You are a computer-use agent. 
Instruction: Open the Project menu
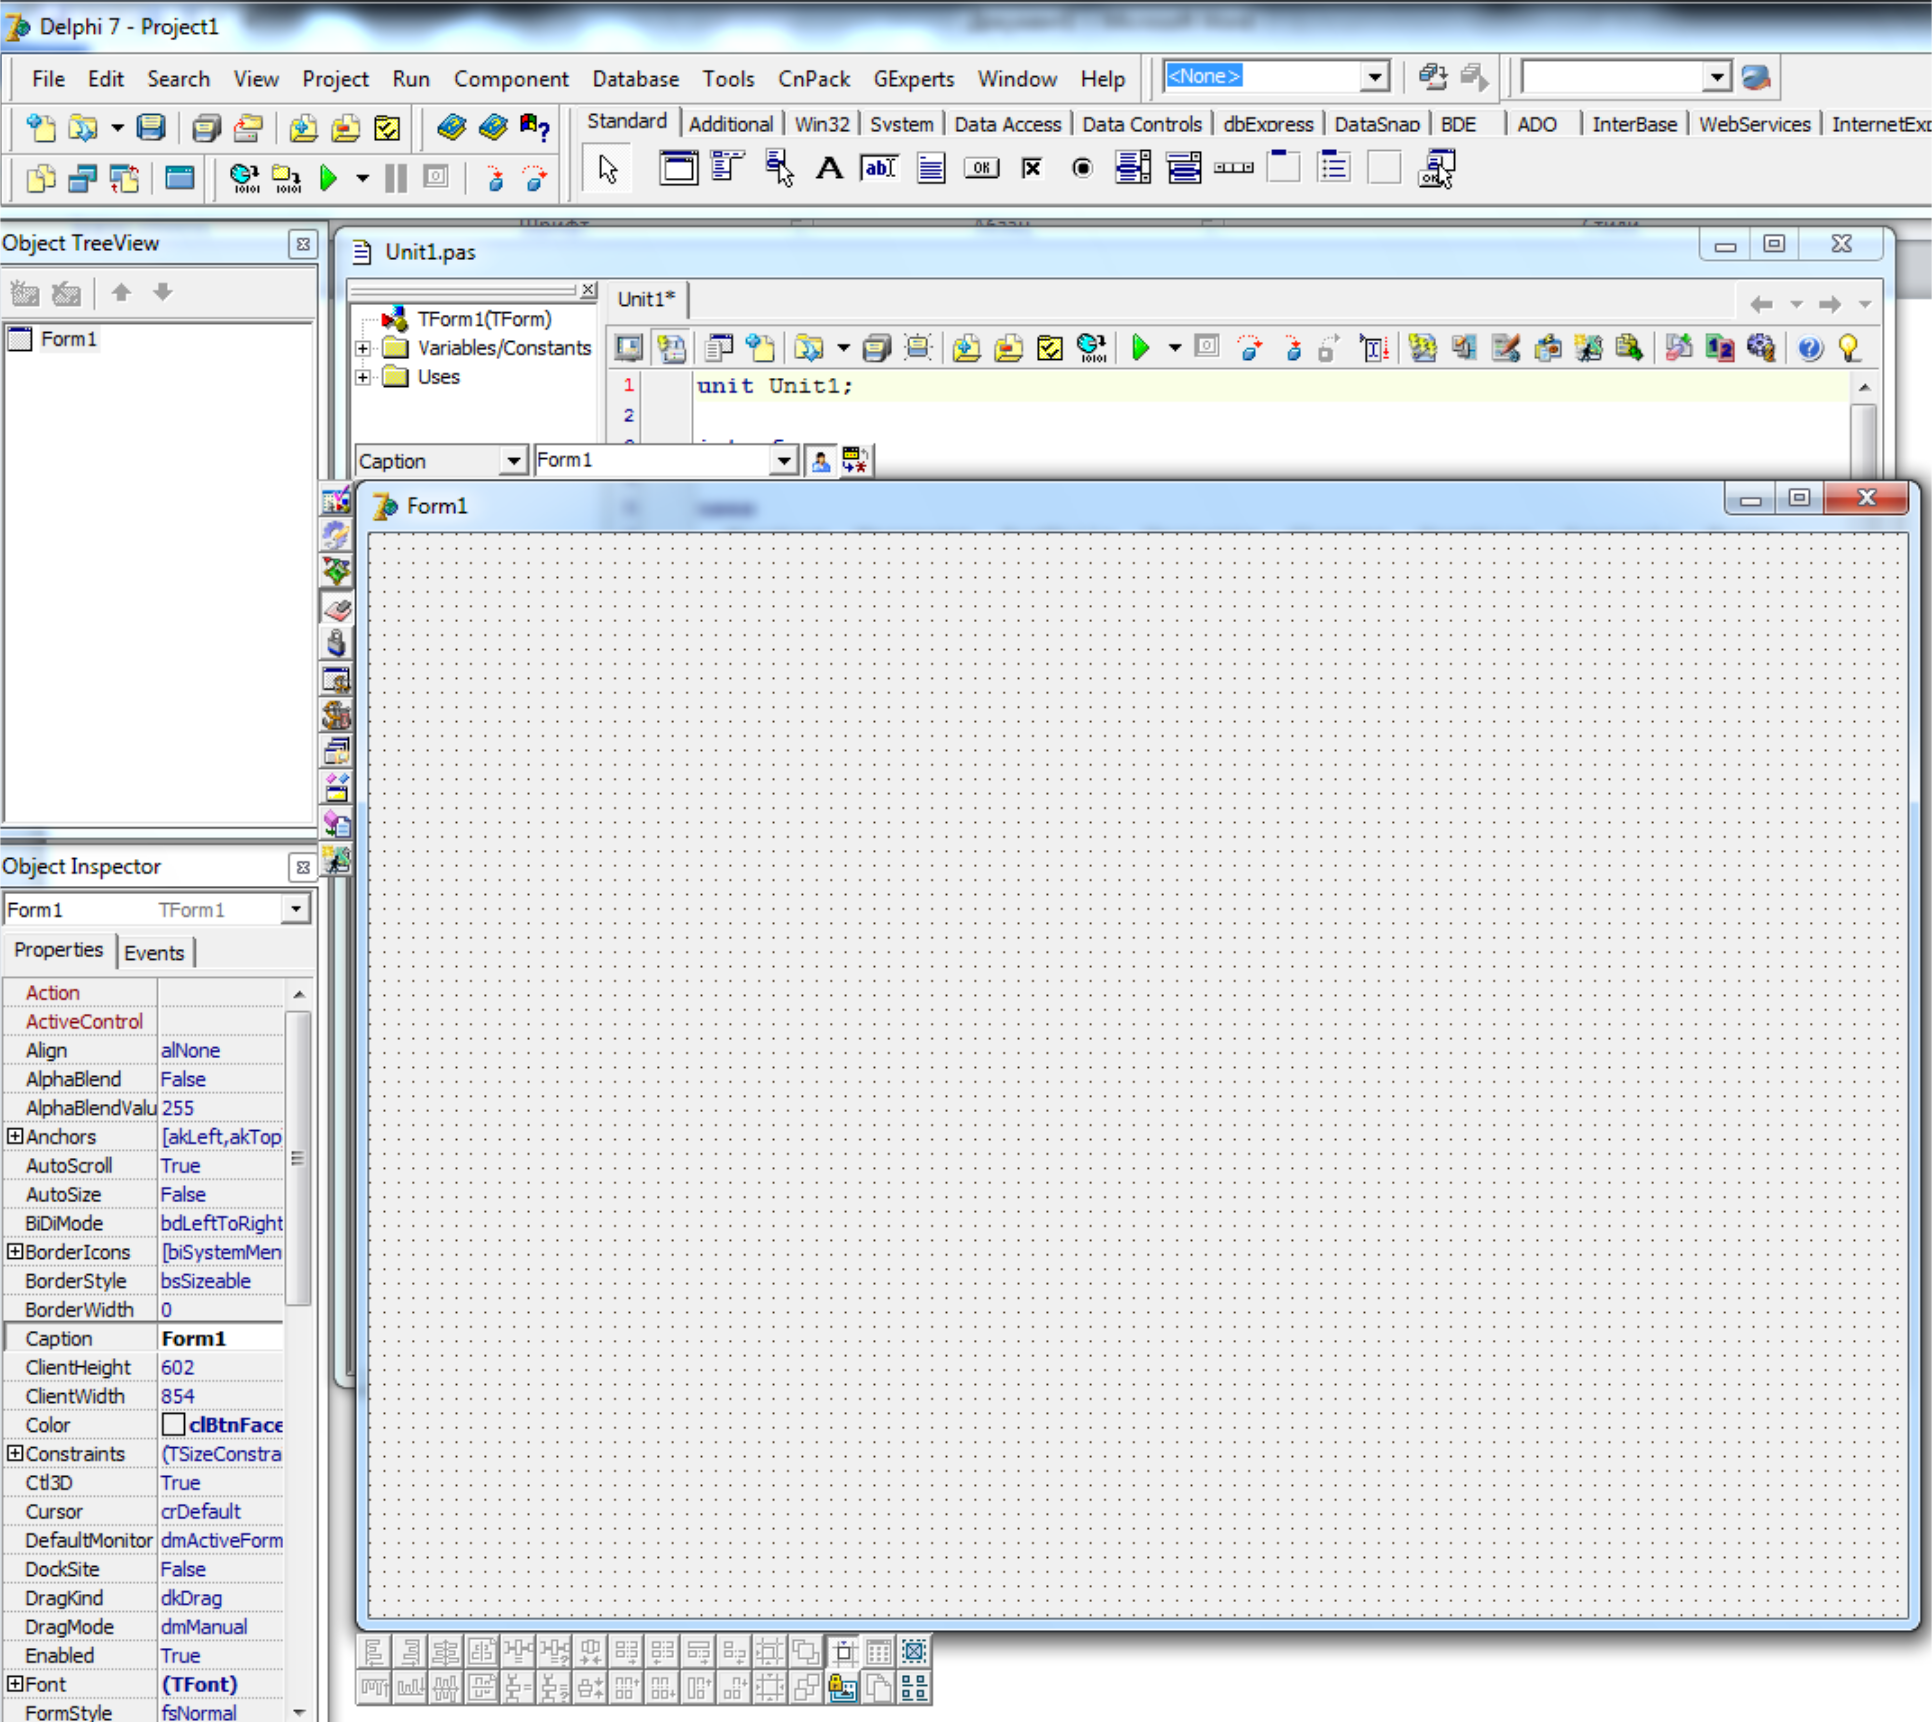pyautogui.click(x=335, y=79)
